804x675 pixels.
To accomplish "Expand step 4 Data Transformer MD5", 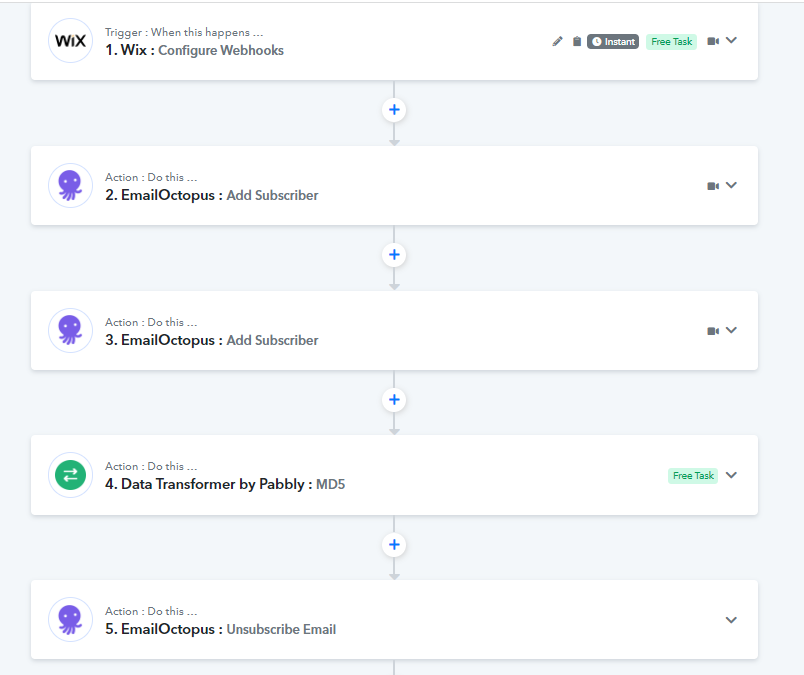I will coord(732,475).
